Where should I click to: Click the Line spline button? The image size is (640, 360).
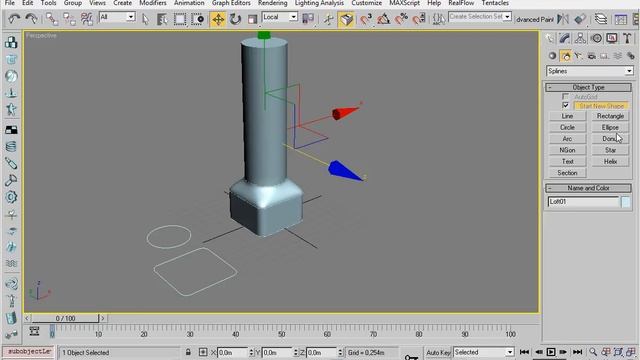567,116
